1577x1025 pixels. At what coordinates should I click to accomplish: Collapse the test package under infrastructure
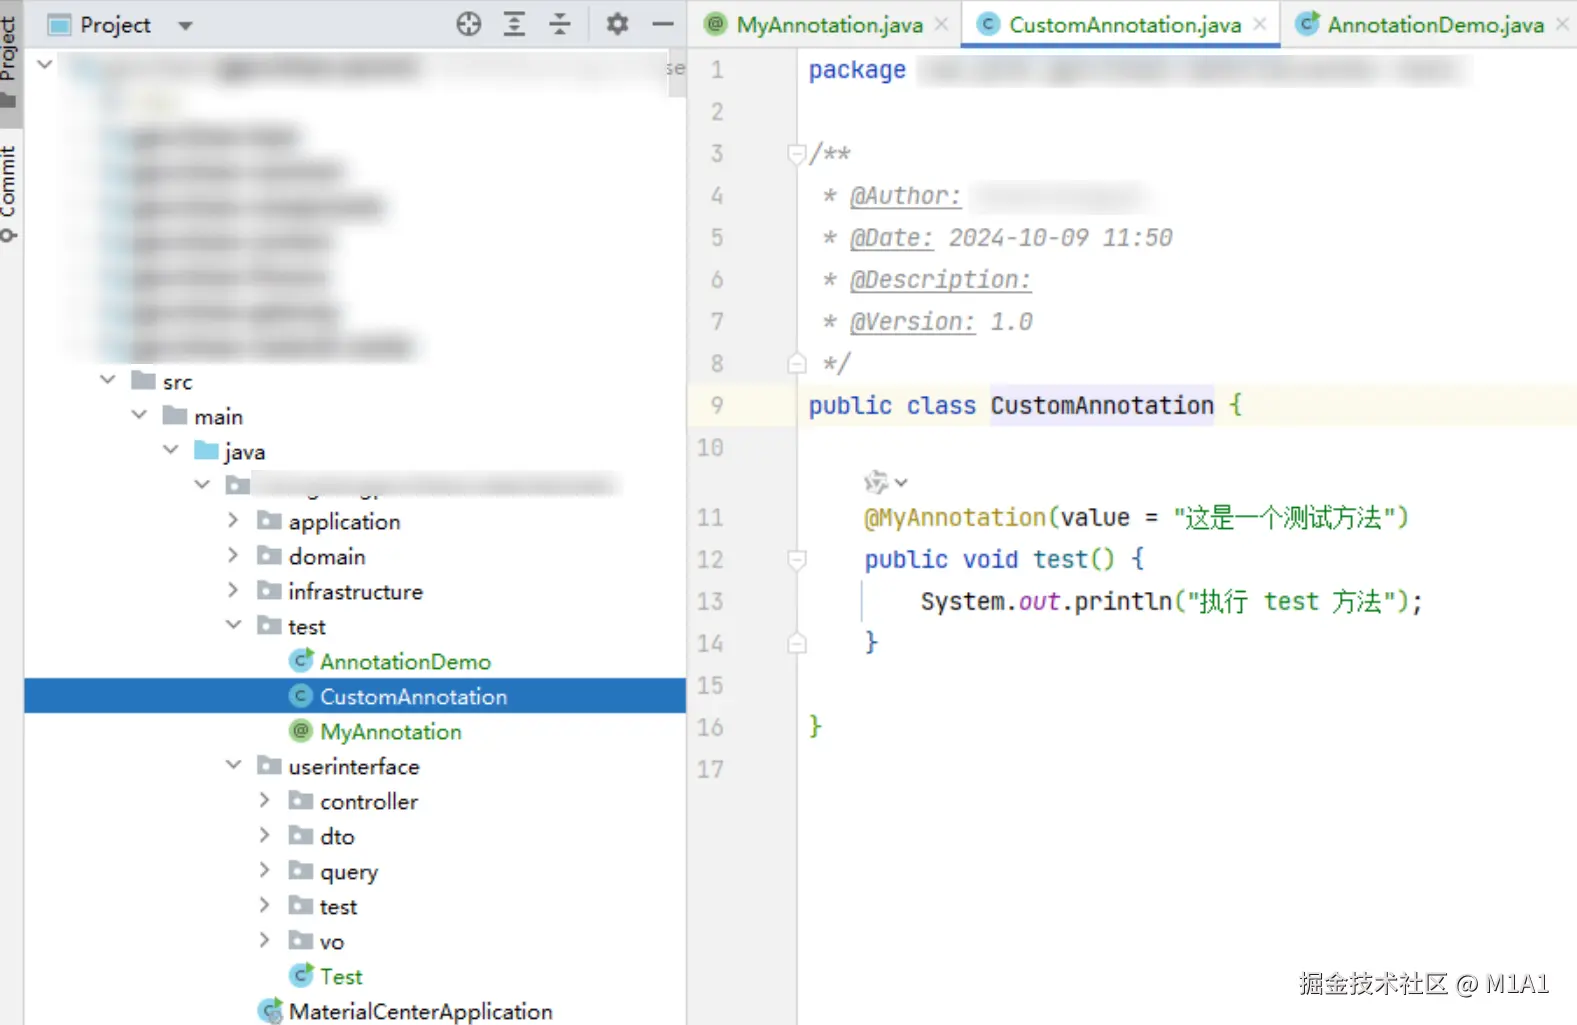click(x=234, y=625)
